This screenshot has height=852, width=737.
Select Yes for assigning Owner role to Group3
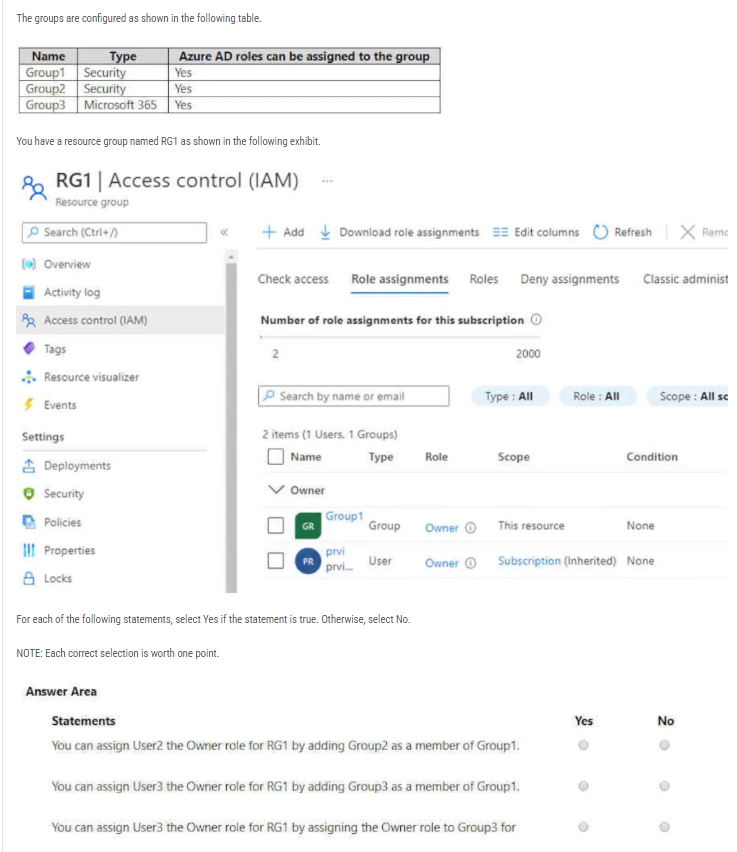[x=583, y=826]
